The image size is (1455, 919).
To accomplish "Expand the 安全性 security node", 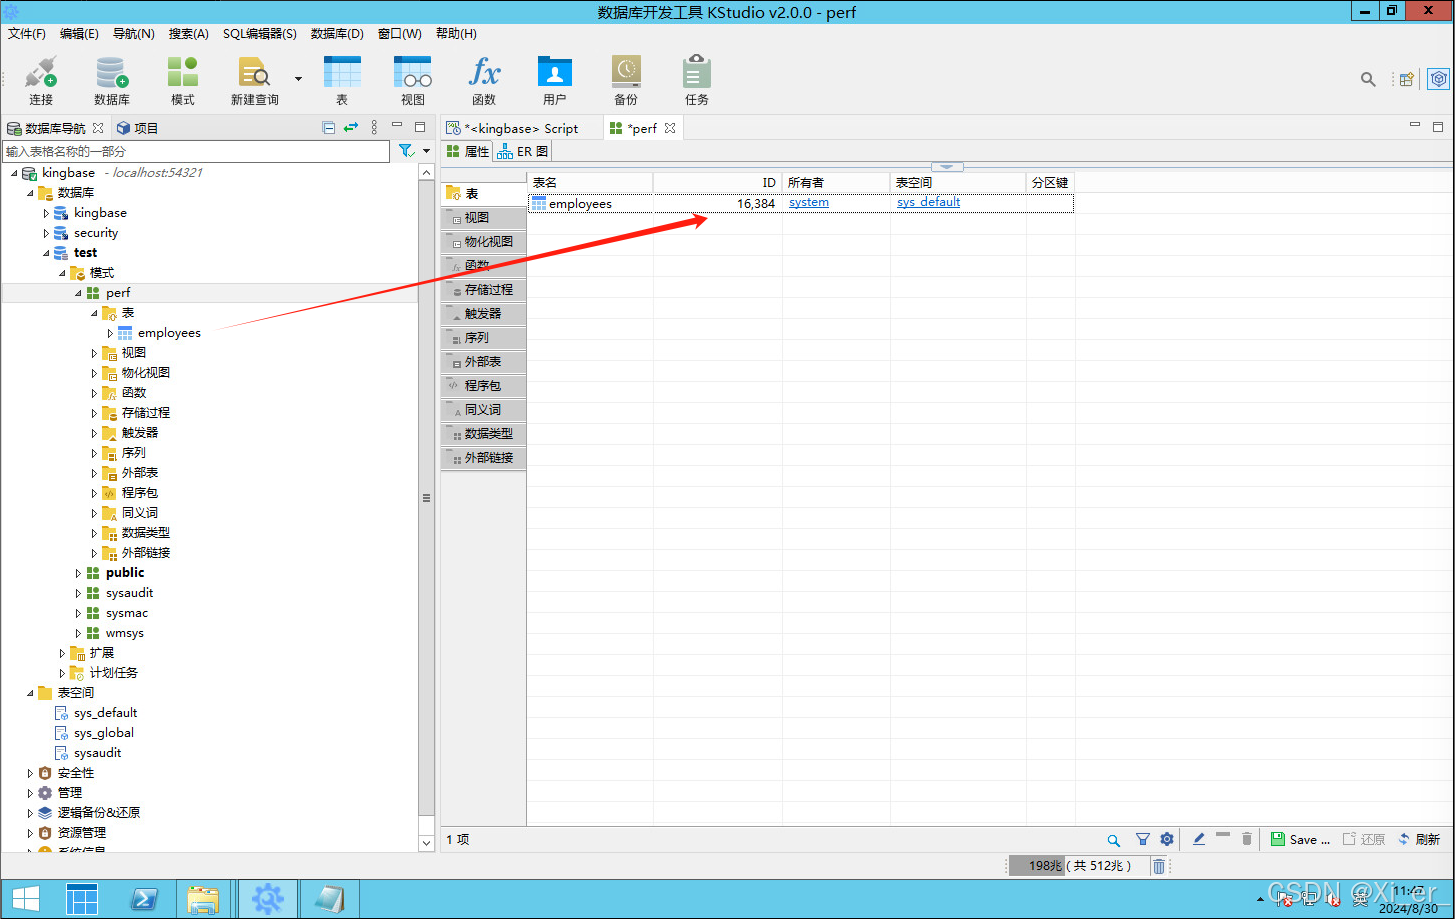I will point(30,773).
